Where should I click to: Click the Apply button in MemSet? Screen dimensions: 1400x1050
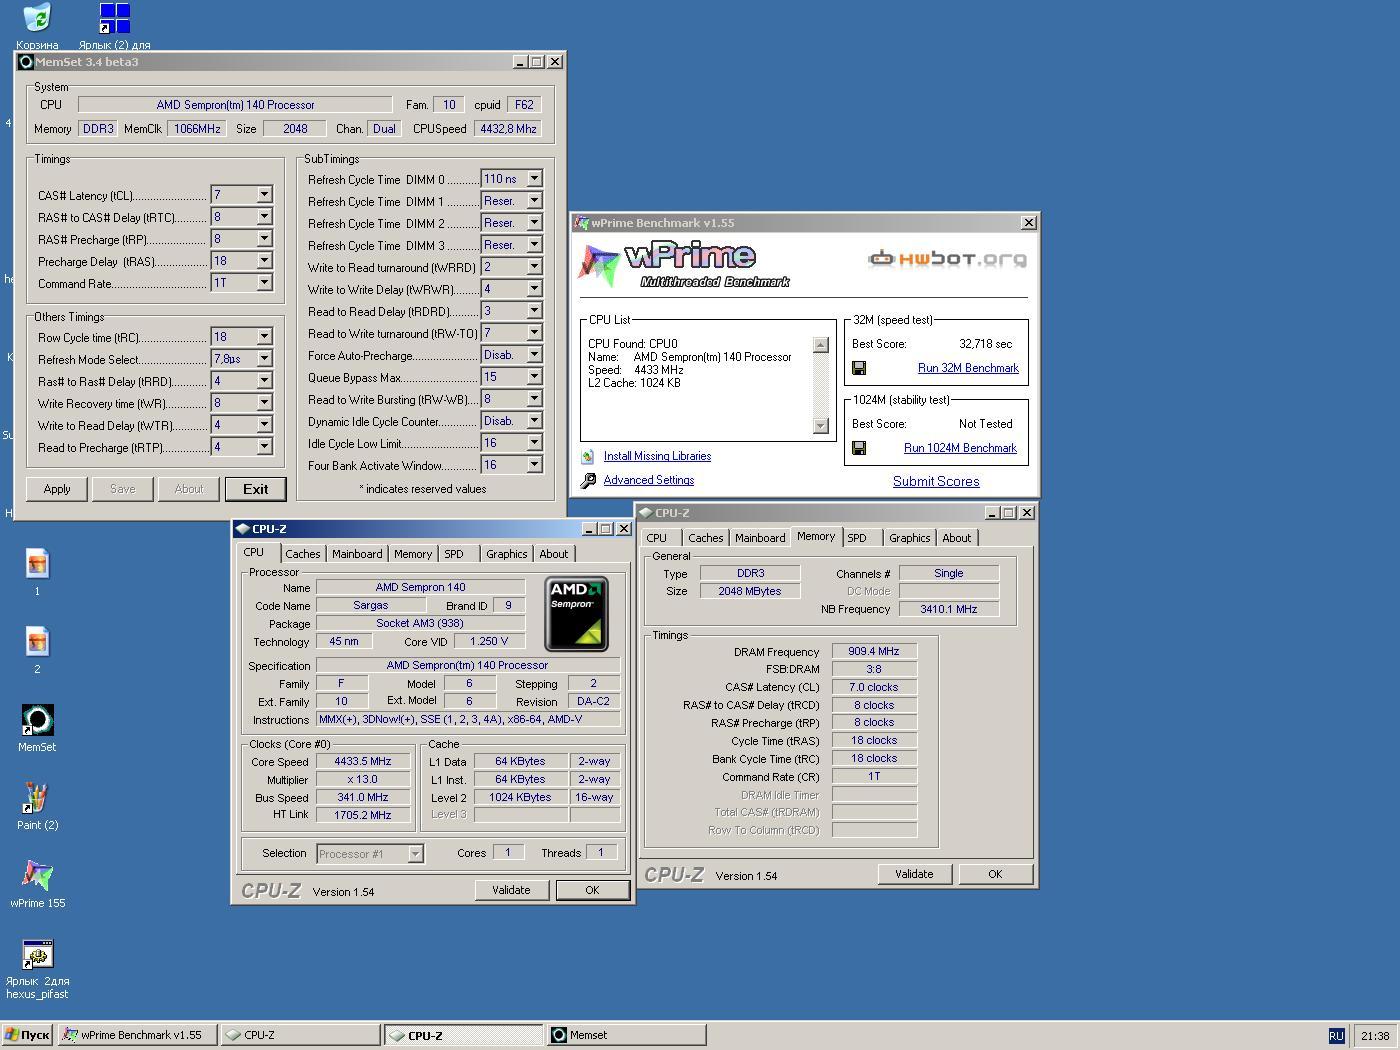click(x=57, y=489)
